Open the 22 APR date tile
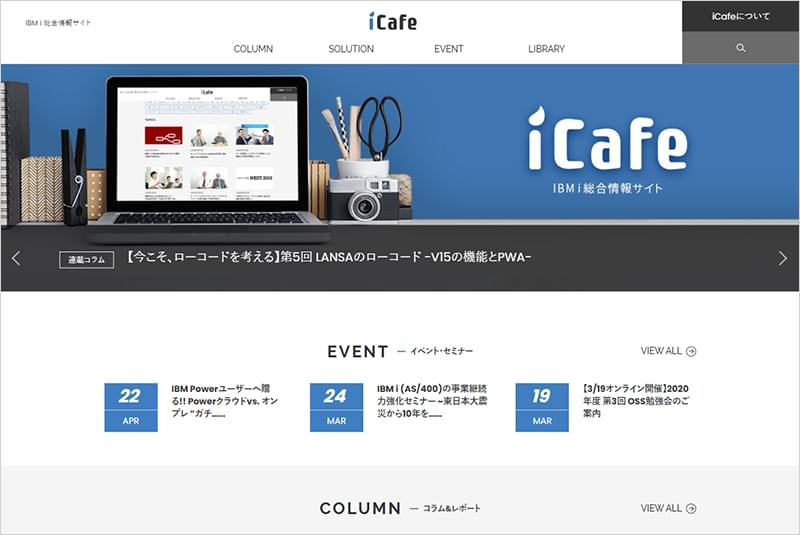The width and height of the screenshot is (800, 535). point(131,407)
